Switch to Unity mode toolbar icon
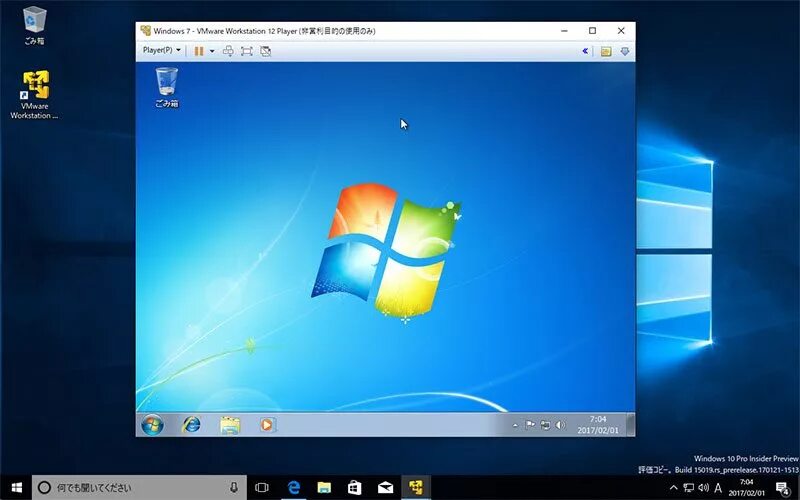The height and width of the screenshot is (500, 800). (265, 51)
